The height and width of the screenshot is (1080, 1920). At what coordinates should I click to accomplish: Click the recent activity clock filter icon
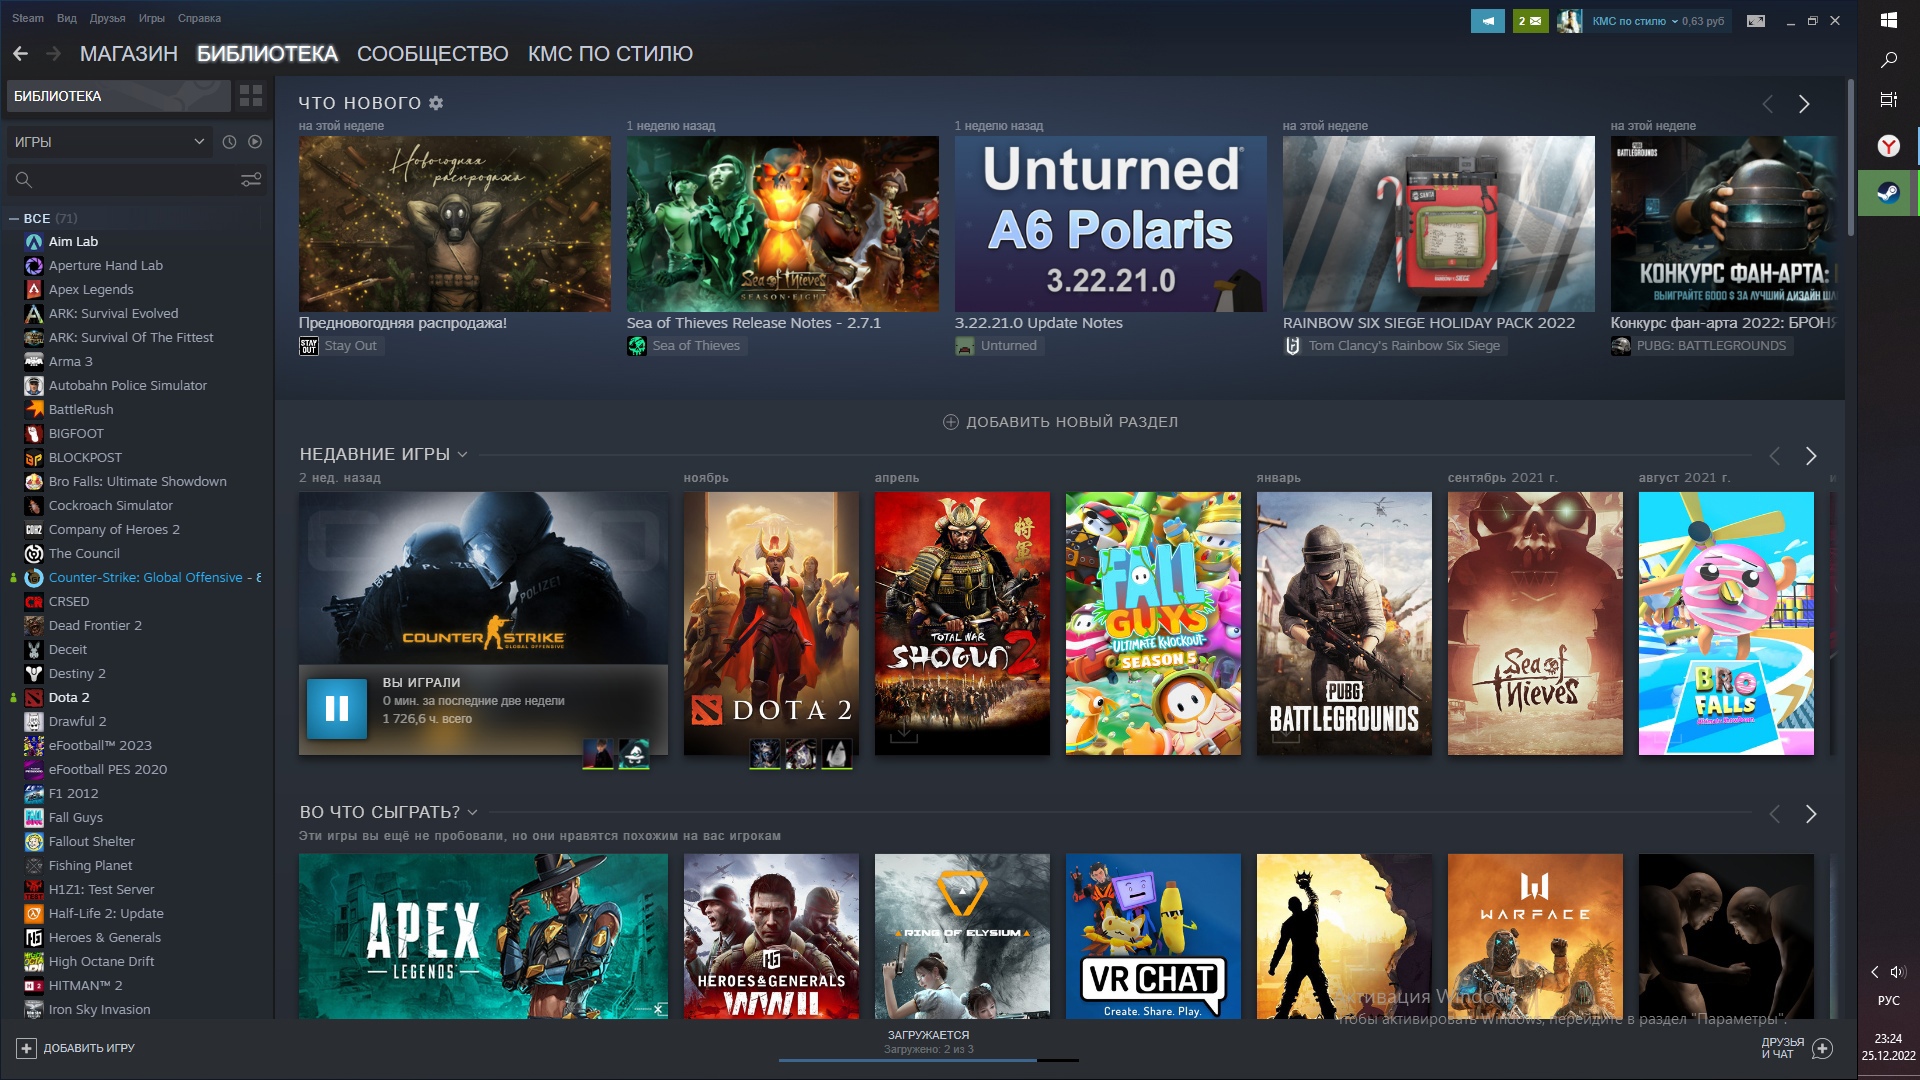click(229, 142)
